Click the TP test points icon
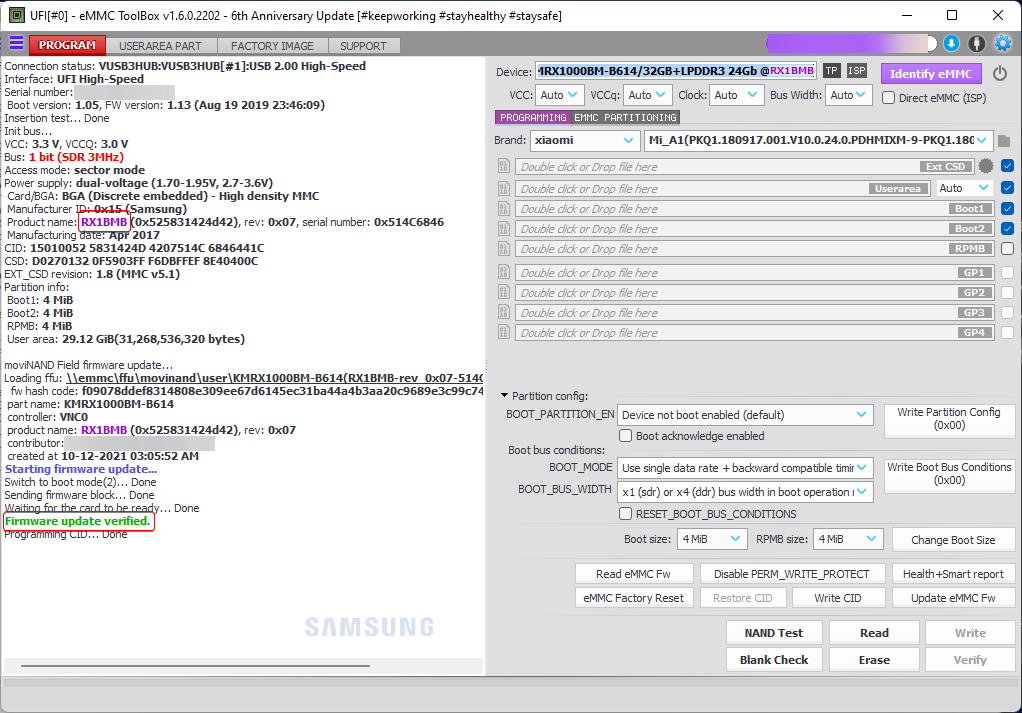The height and width of the screenshot is (713, 1022). click(832, 70)
